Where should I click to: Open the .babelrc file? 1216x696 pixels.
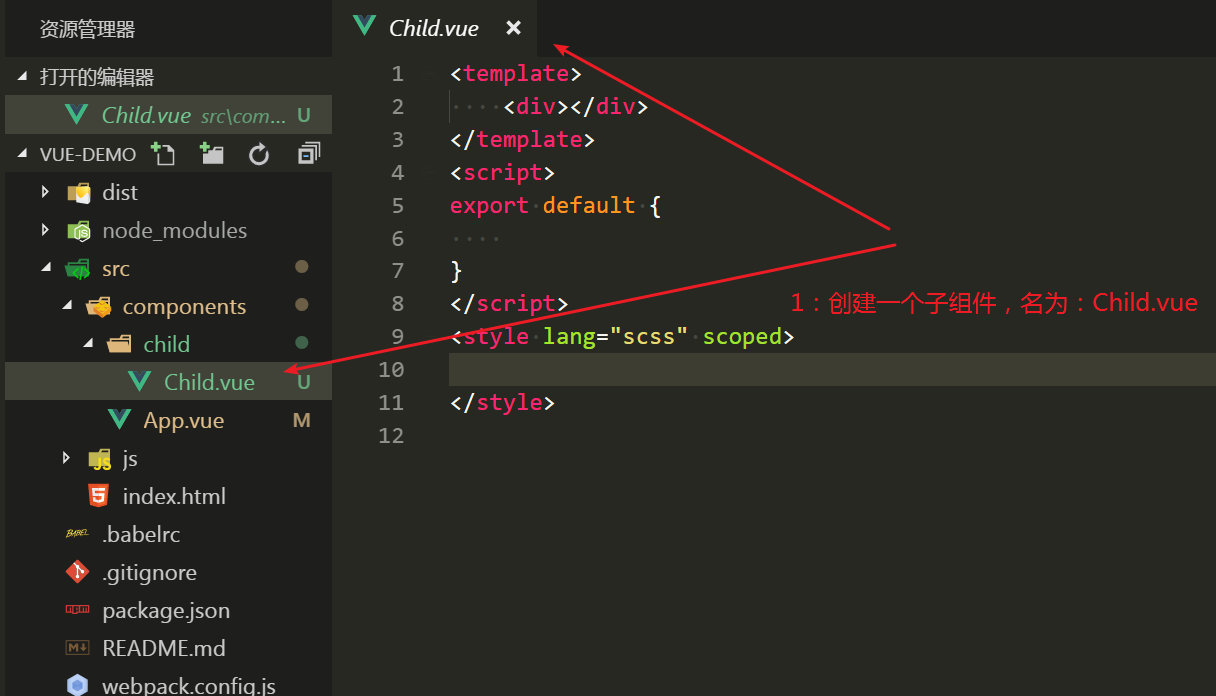168,534
